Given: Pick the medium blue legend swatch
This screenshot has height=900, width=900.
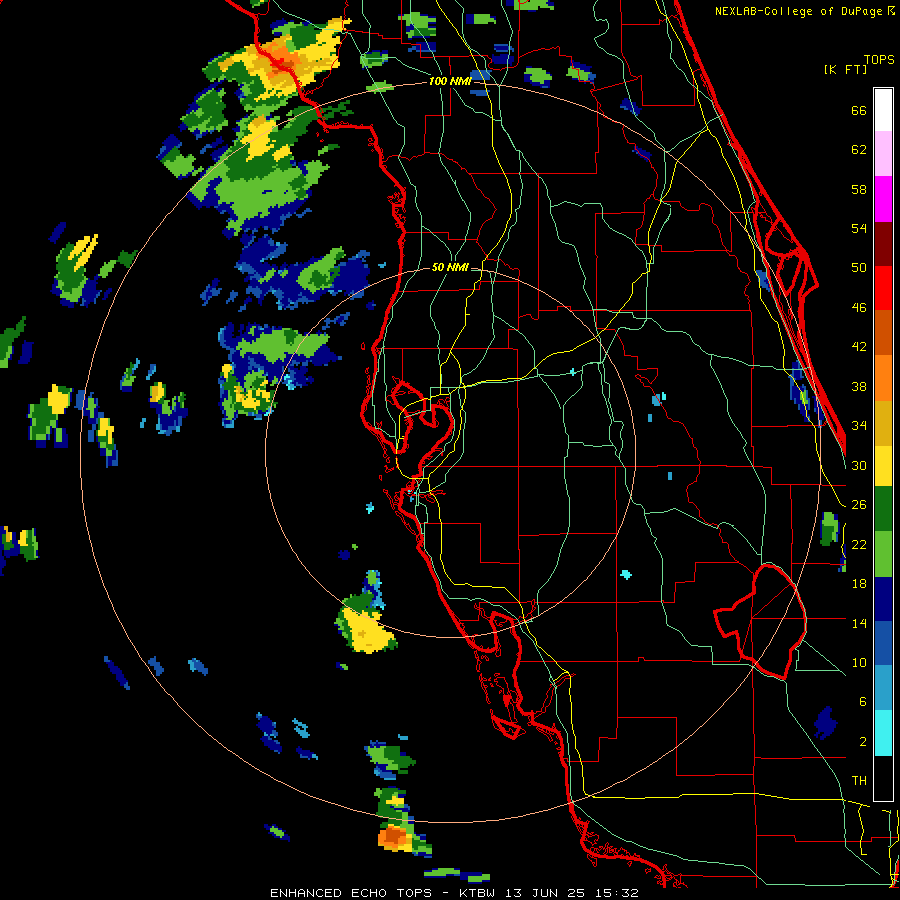Looking at the screenshot, I should click(x=883, y=643).
